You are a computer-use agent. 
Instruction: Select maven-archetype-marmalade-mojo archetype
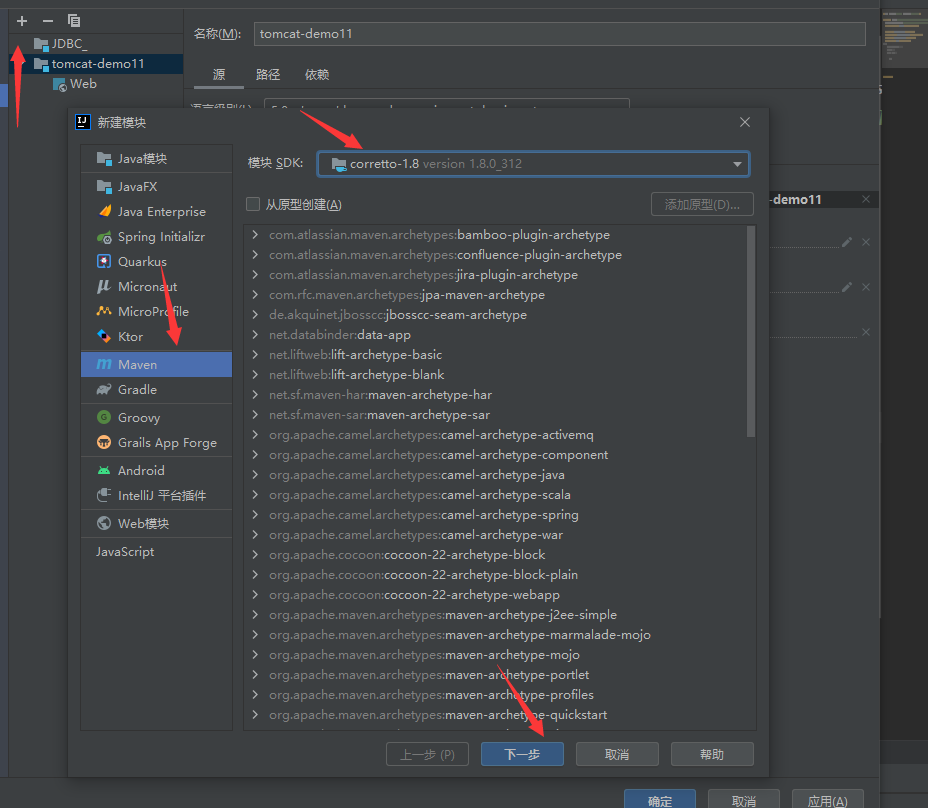click(460, 635)
